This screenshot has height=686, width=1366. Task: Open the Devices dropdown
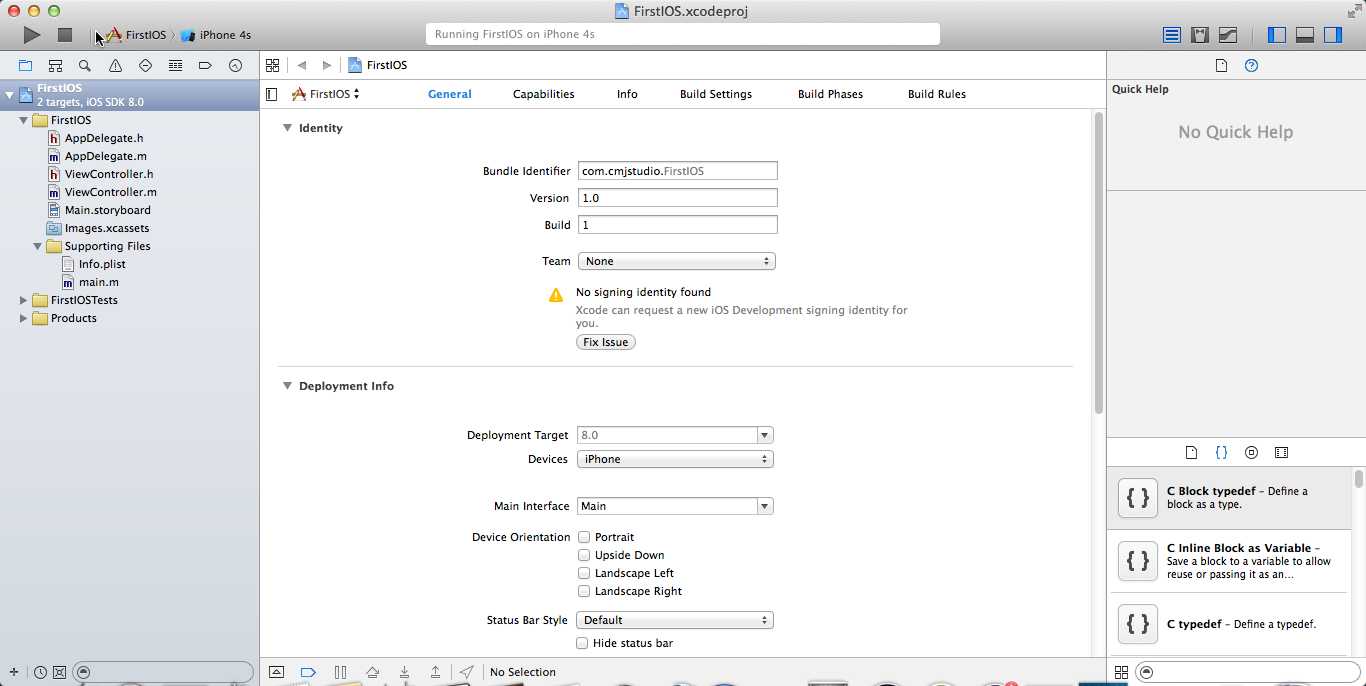[x=675, y=459]
